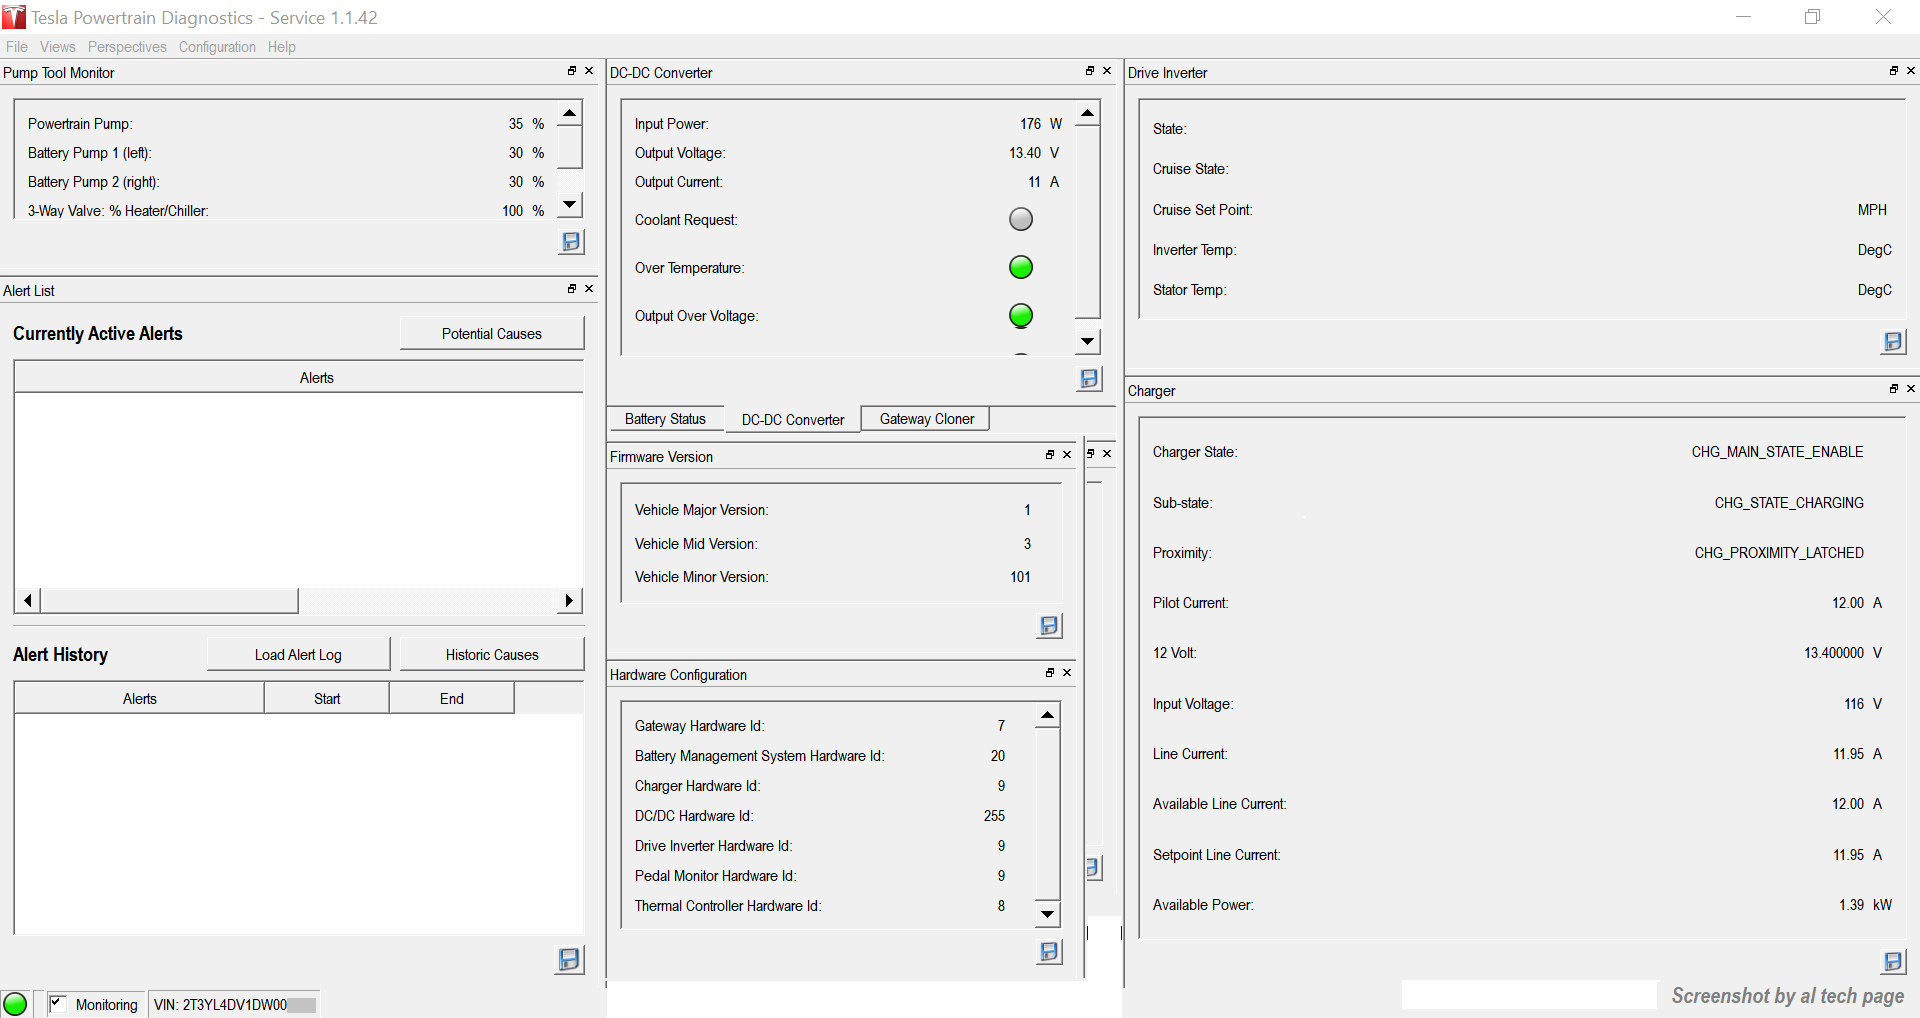Click save icon below Alert History table
Viewport: 1920px width, 1018px height.
pos(569,960)
